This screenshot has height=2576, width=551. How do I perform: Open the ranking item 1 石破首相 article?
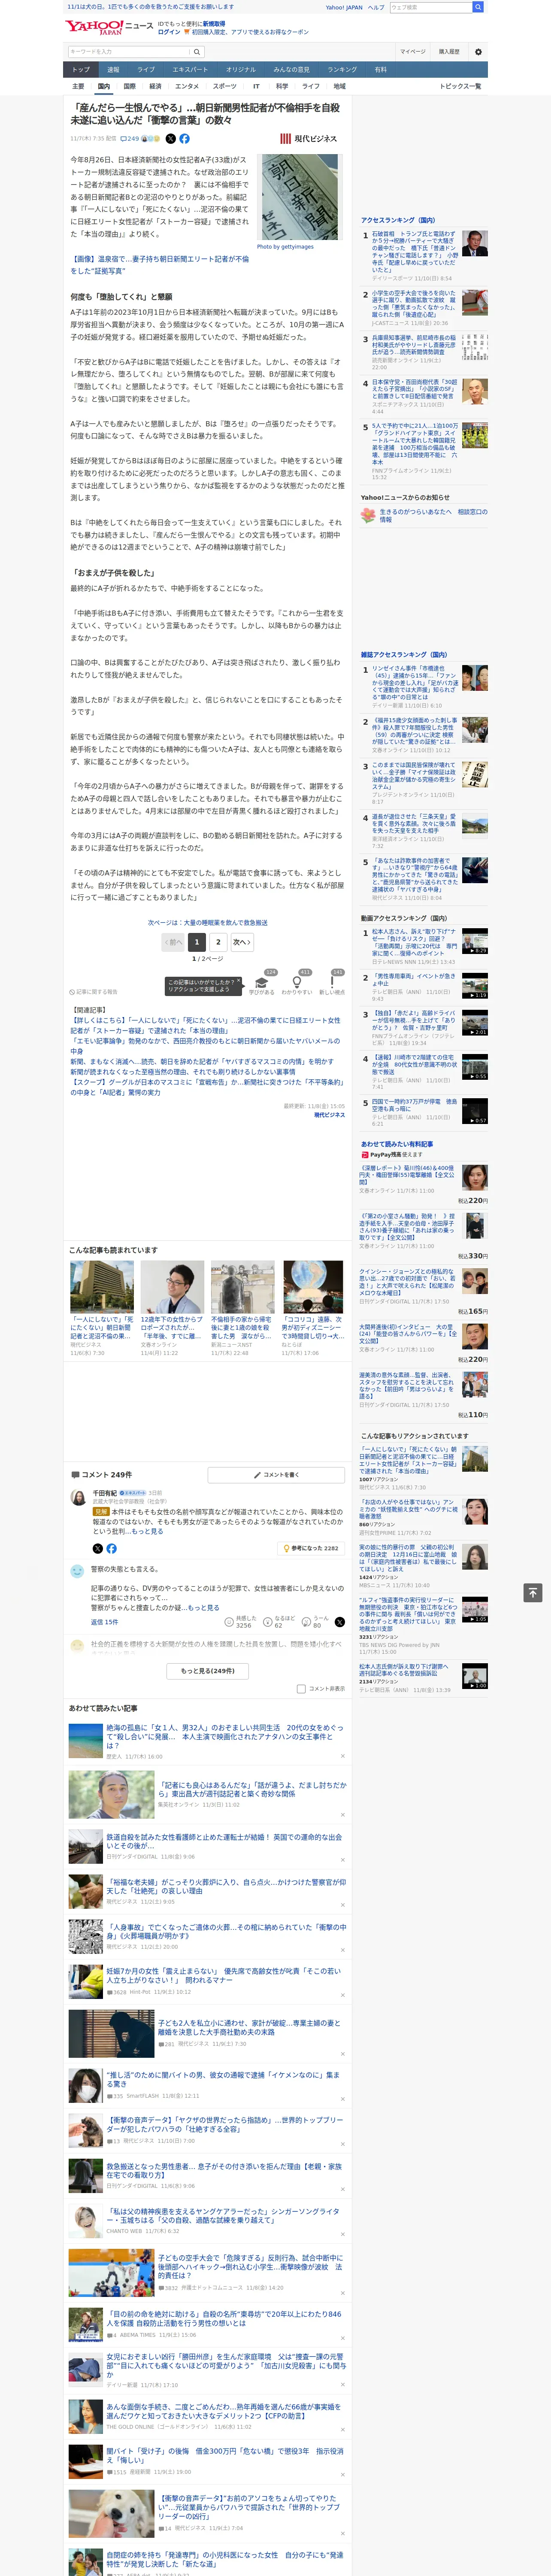(415, 252)
